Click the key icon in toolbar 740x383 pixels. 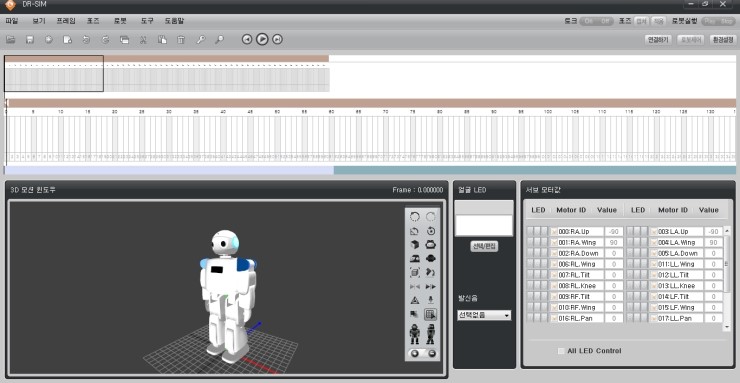[201, 40]
